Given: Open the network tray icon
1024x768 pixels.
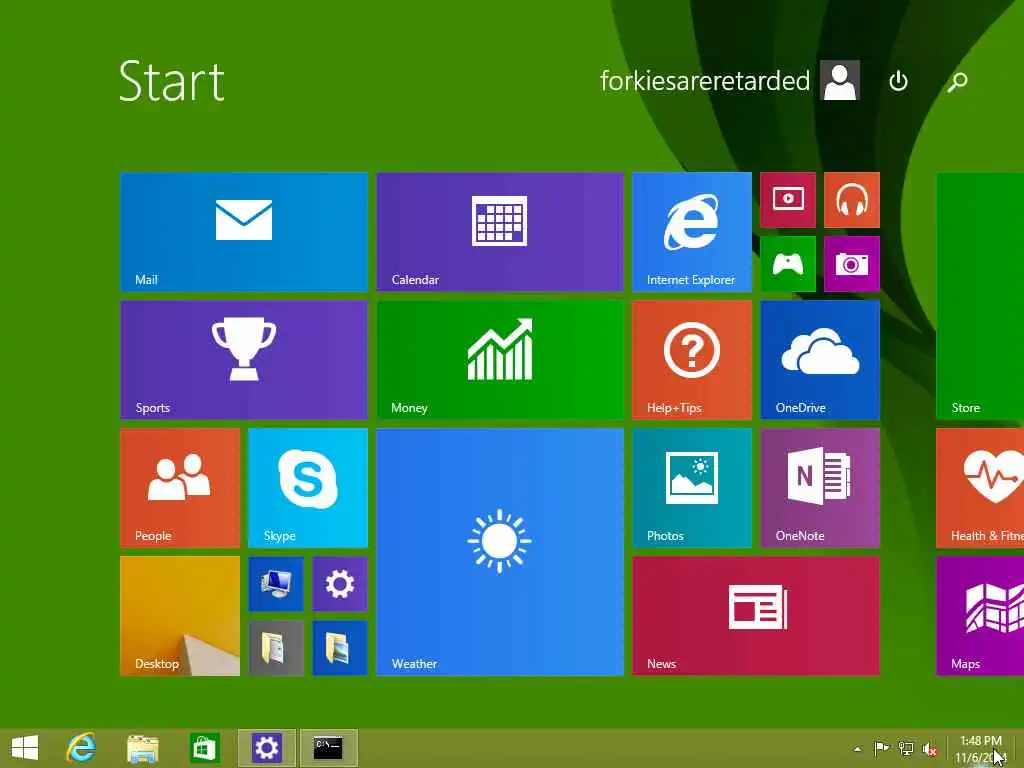Looking at the screenshot, I should click(x=906, y=748).
